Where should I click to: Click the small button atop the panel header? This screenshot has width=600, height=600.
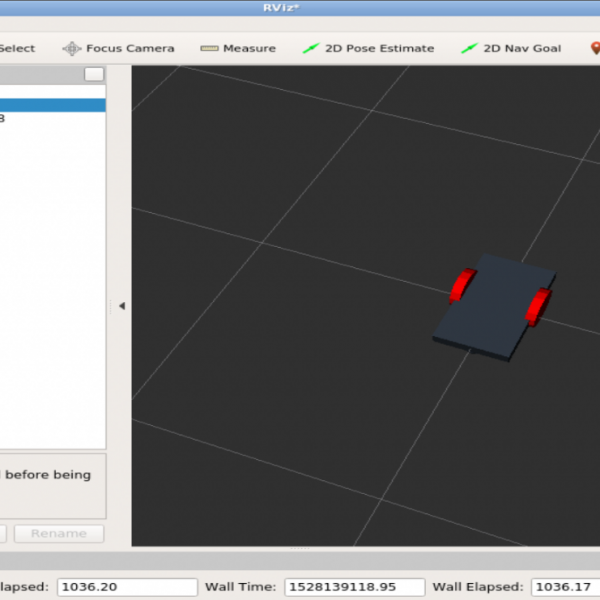(x=94, y=74)
